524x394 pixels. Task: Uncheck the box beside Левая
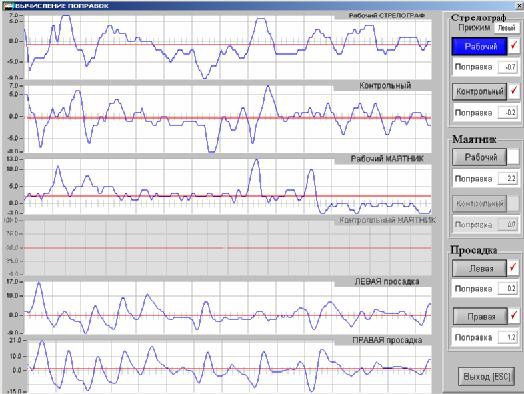click(x=513, y=268)
